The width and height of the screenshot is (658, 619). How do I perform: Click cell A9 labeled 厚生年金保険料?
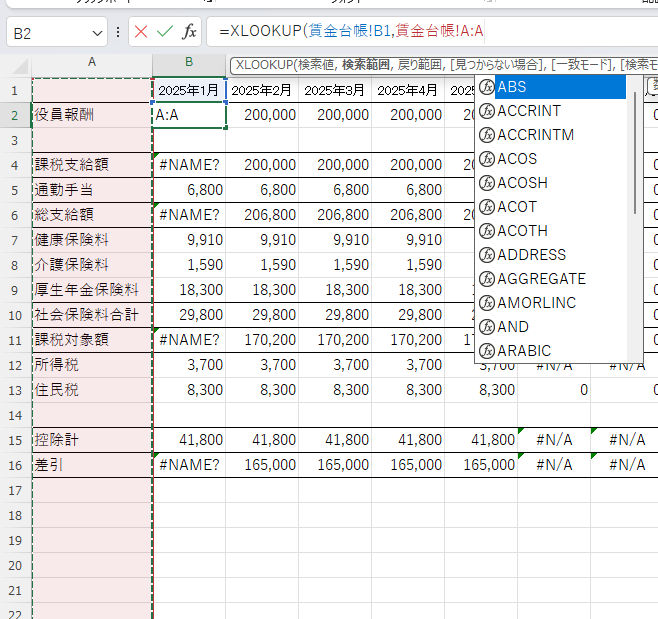92,290
